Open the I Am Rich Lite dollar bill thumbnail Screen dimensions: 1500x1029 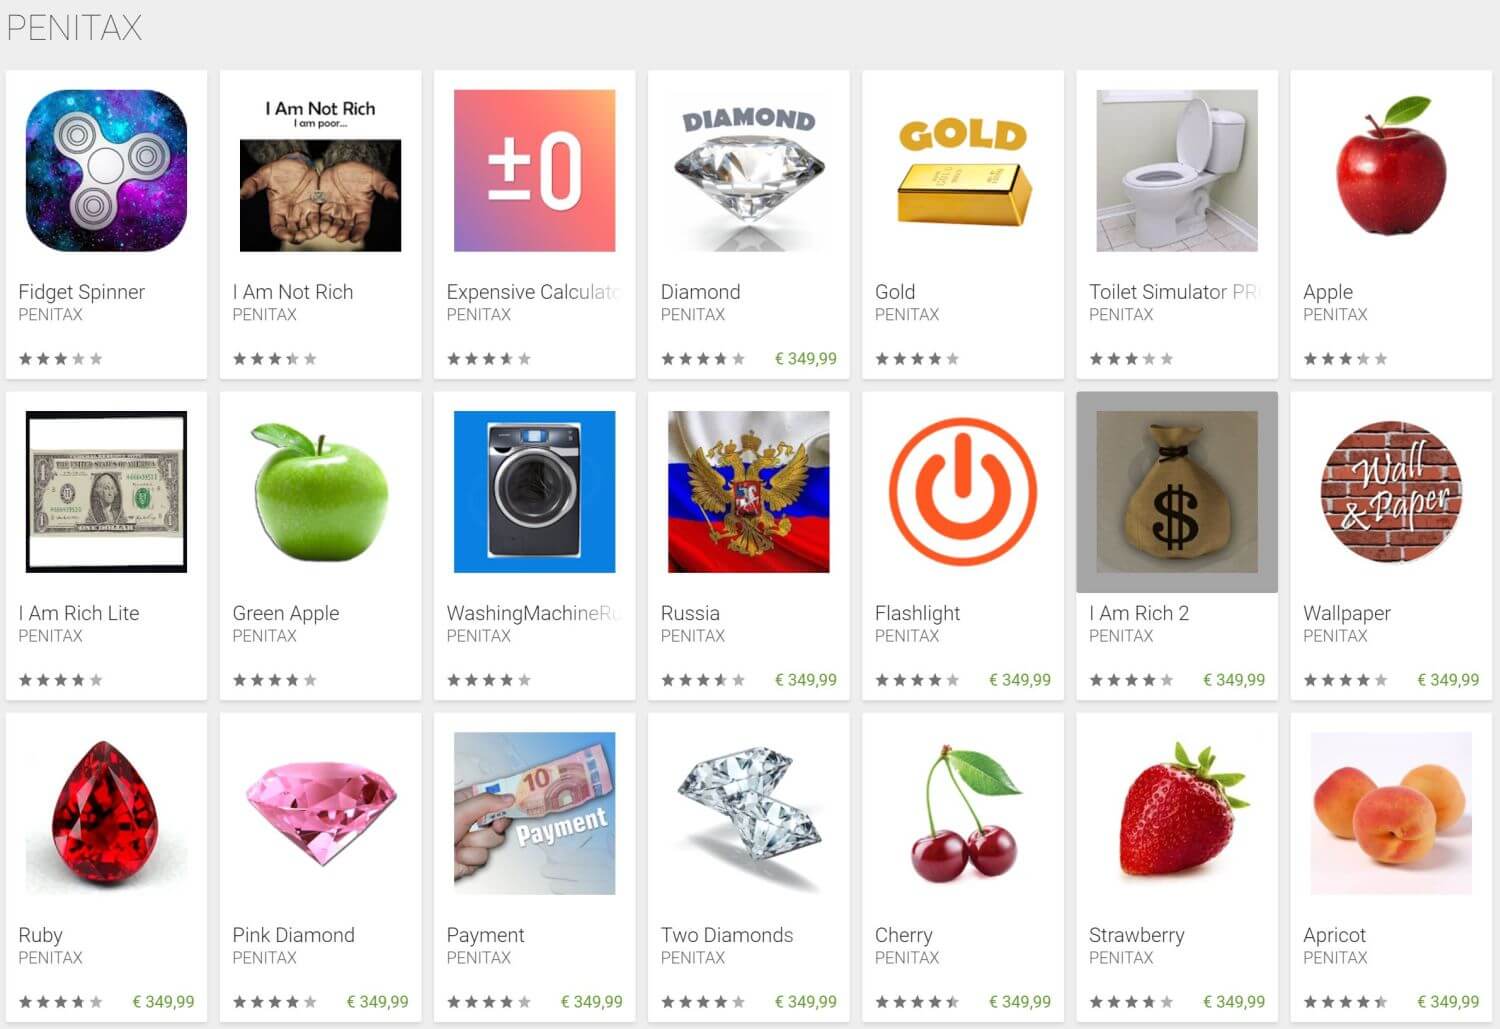pyautogui.click(x=106, y=492)
